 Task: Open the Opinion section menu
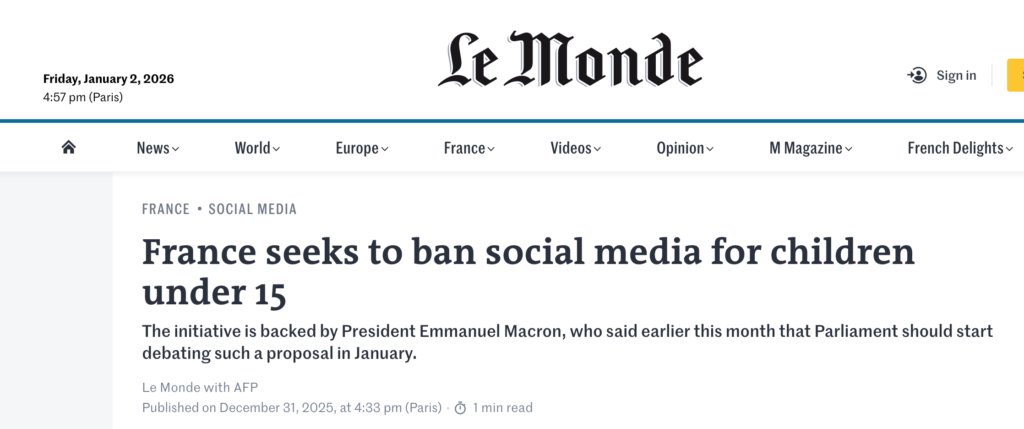point(684,148)
